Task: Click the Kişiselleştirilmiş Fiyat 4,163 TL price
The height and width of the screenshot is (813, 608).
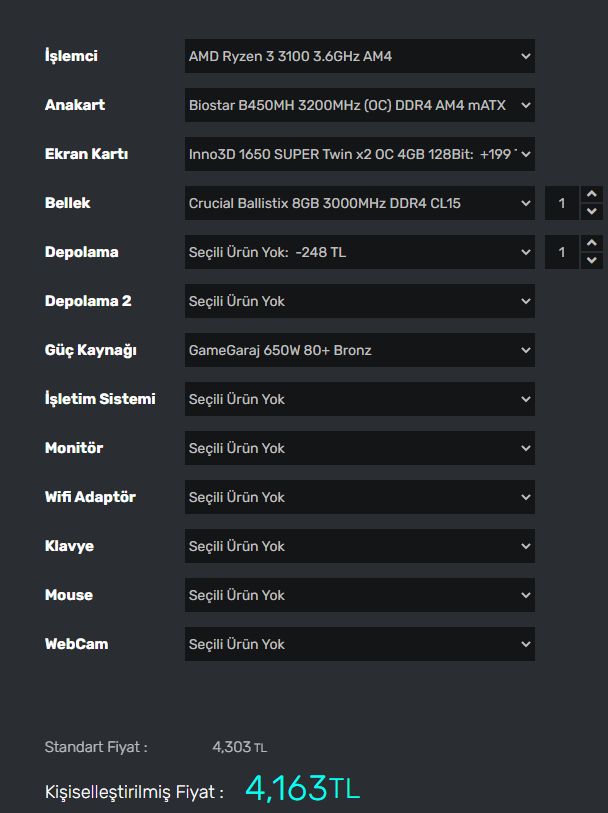Action: tap(302, 789)
